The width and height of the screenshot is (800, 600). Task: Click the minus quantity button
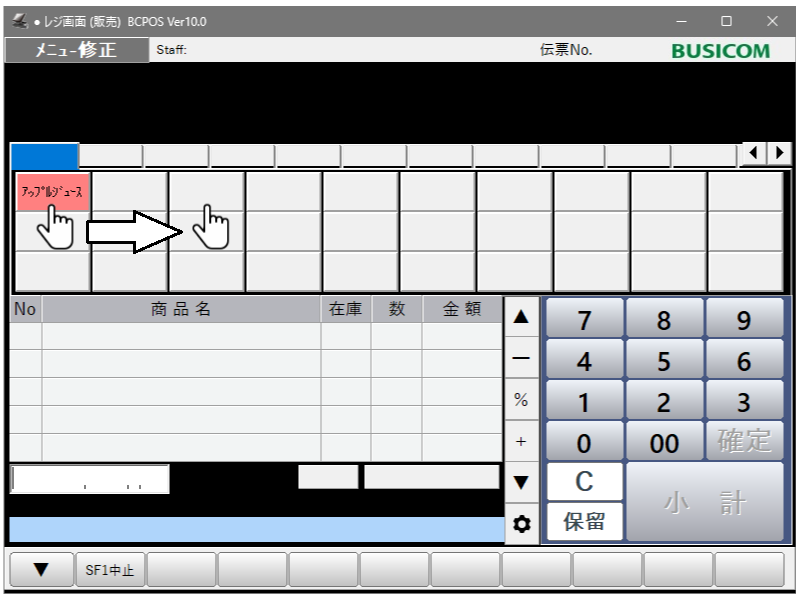pos(520,358)
